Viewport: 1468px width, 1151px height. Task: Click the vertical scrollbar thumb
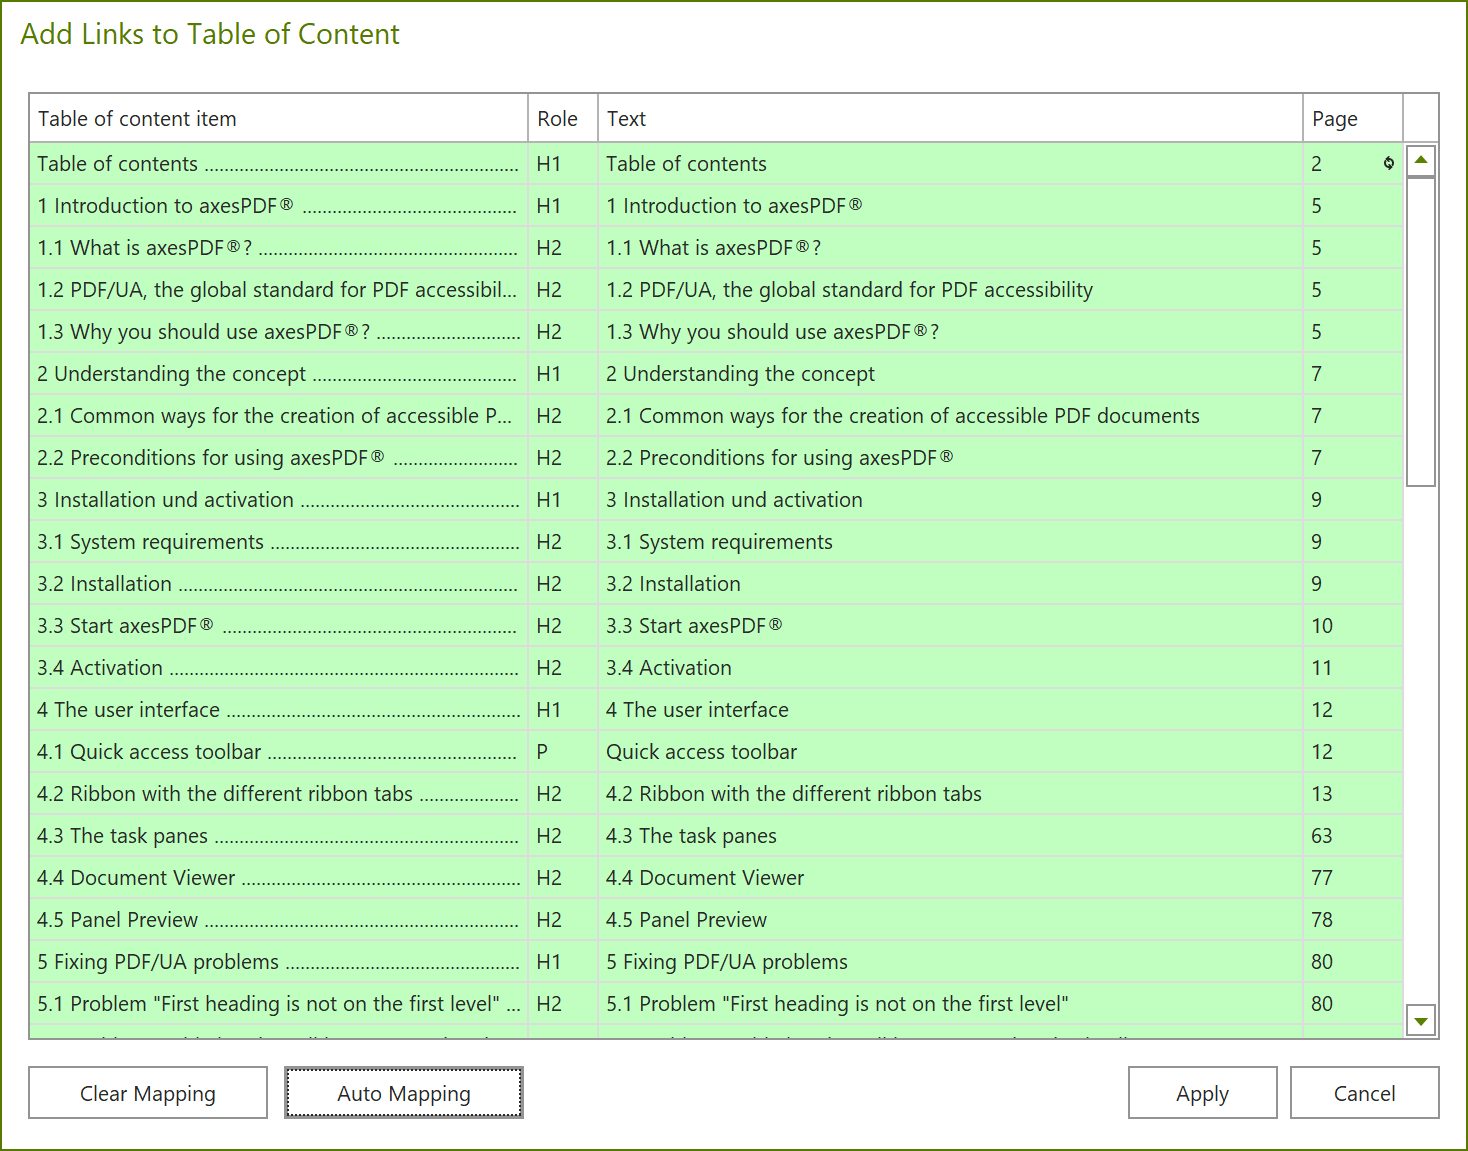tap(1420, 332)
